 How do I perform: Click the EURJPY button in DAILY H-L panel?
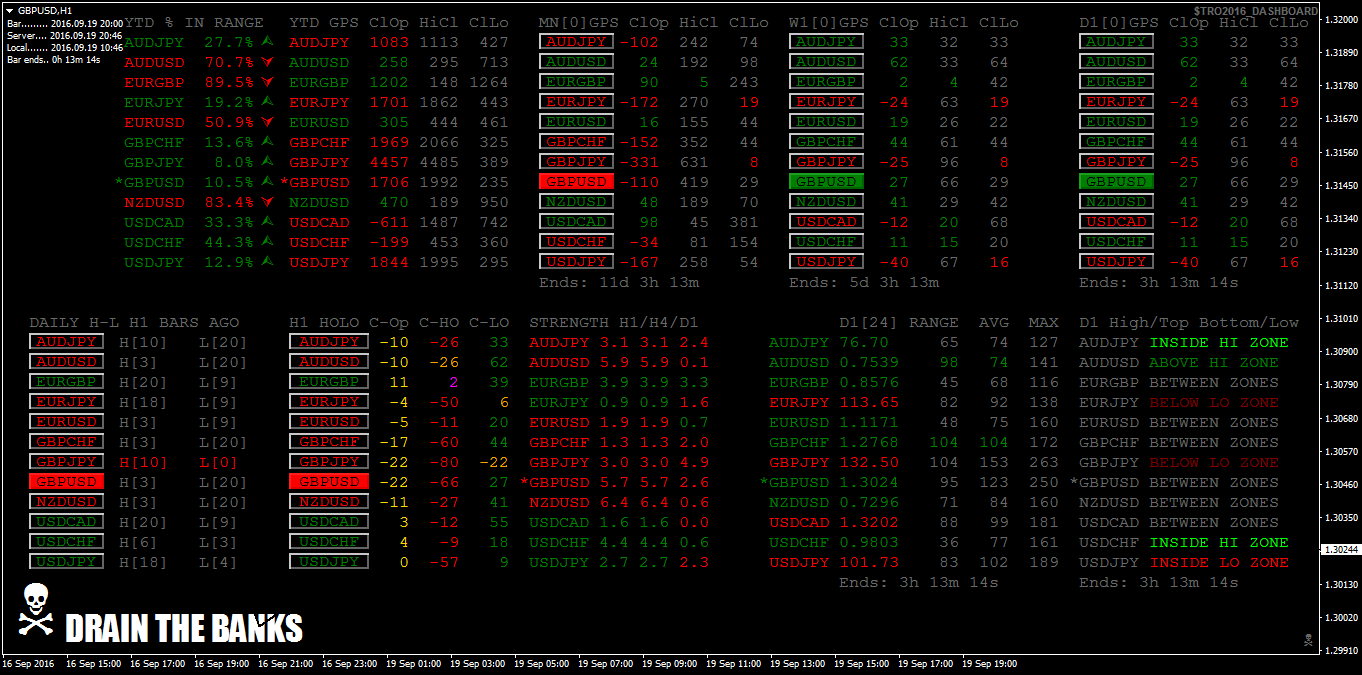66,402
